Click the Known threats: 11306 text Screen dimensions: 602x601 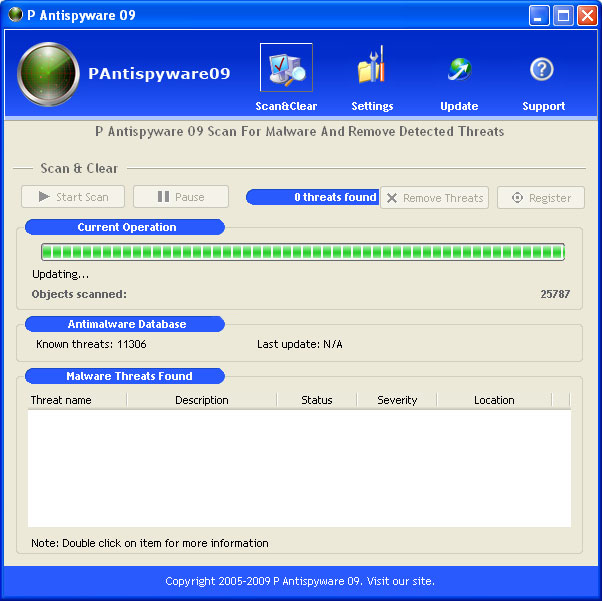(x=91, y=344)
